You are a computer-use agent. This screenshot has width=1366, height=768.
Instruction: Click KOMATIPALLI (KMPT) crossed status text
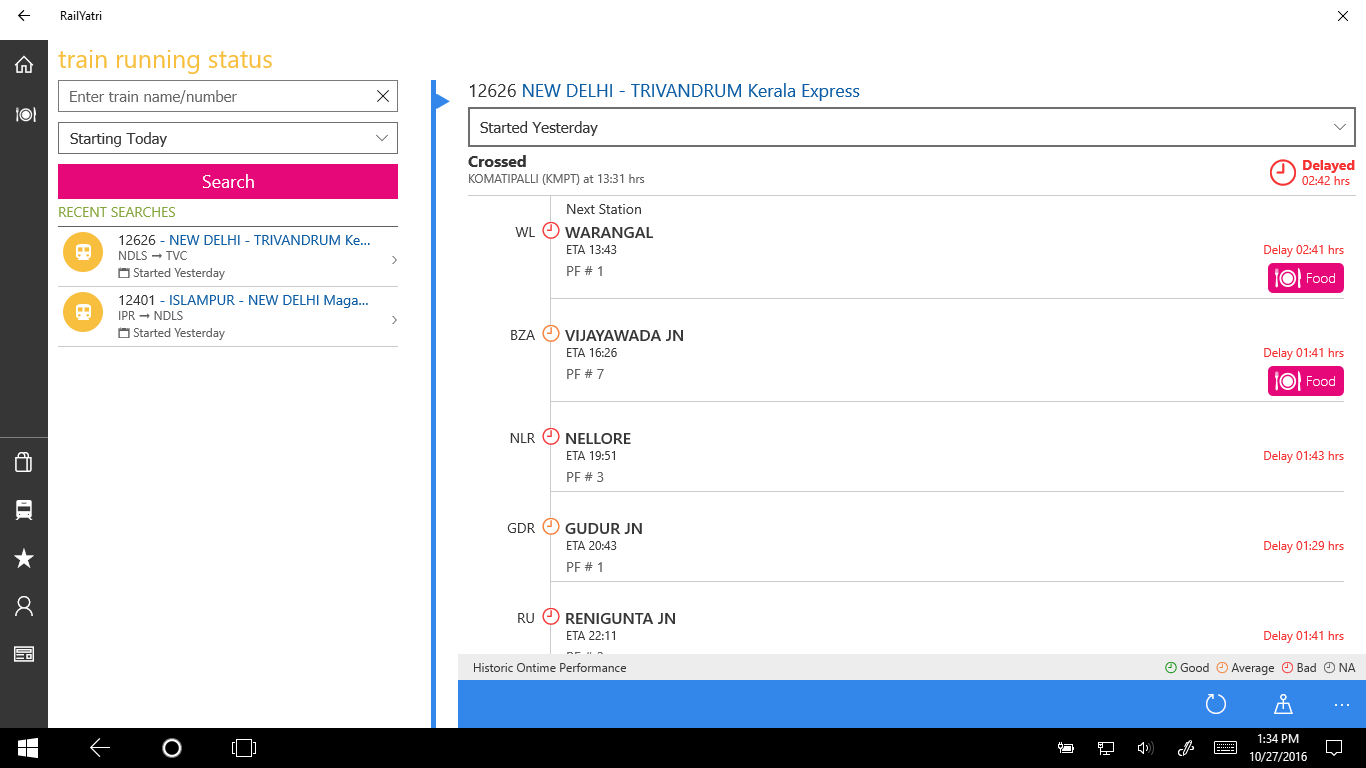(556, 179)
